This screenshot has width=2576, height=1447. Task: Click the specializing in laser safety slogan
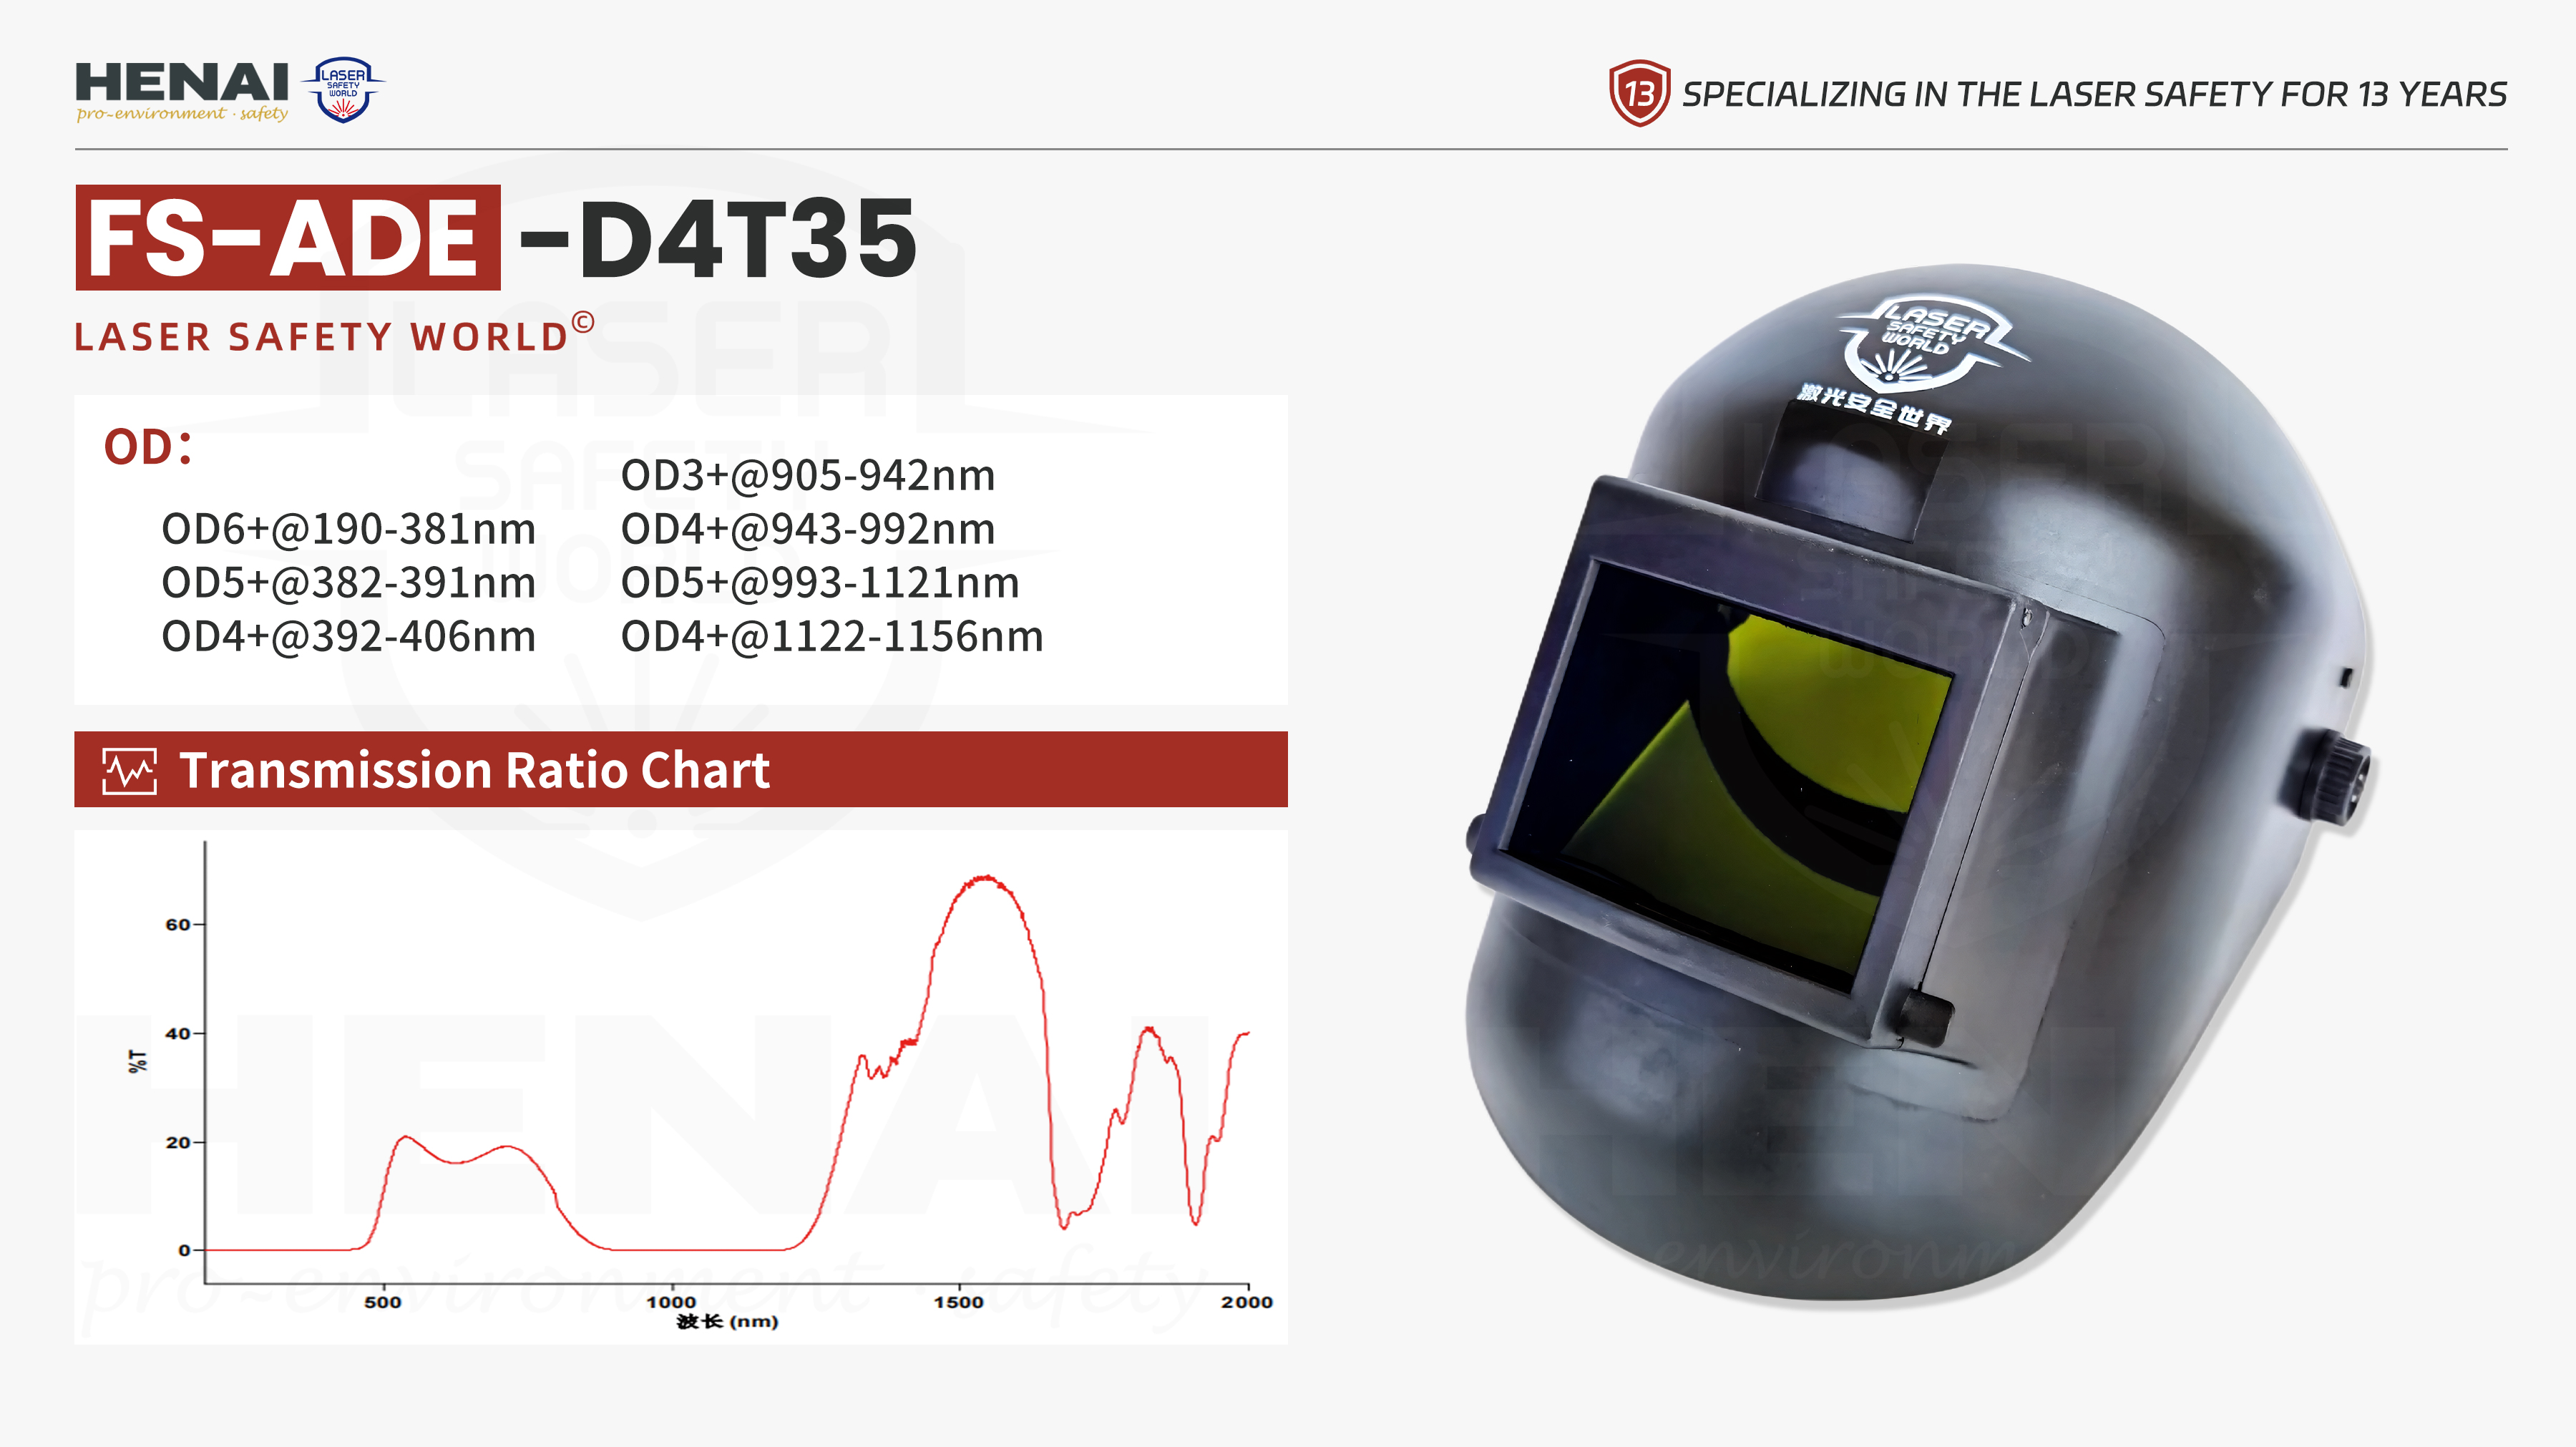point(2094,94)
